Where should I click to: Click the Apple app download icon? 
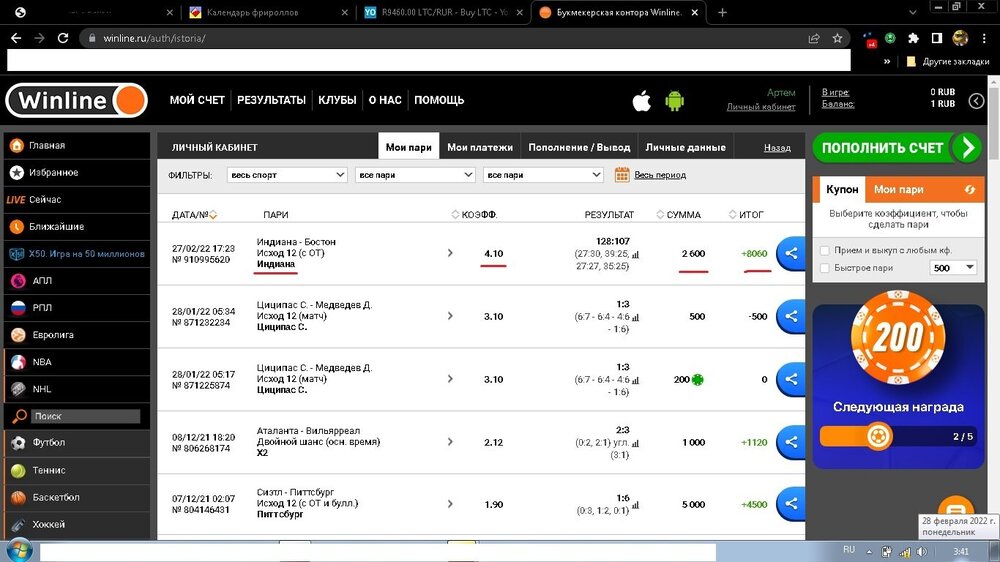pyautogui.click(x=642, y=101)
